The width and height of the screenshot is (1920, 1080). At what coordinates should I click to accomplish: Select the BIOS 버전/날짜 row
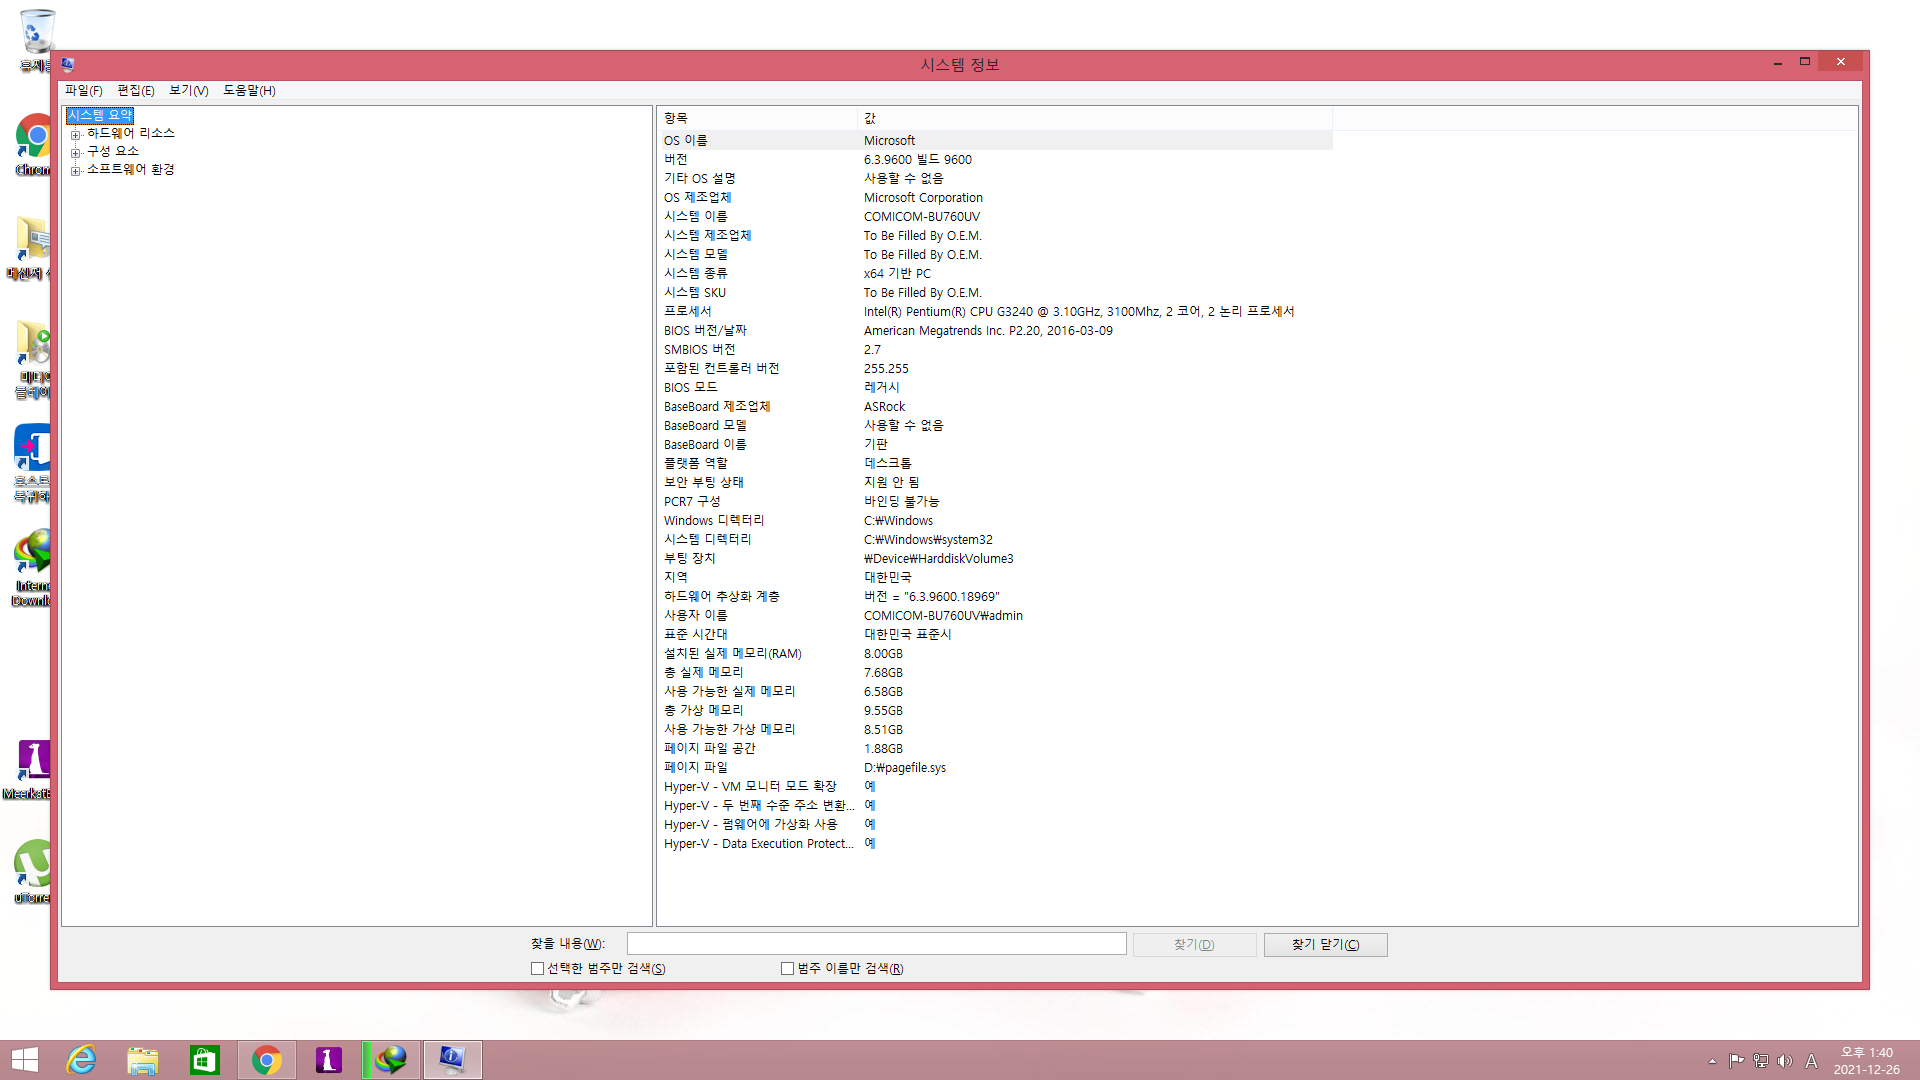coord(995,331)
